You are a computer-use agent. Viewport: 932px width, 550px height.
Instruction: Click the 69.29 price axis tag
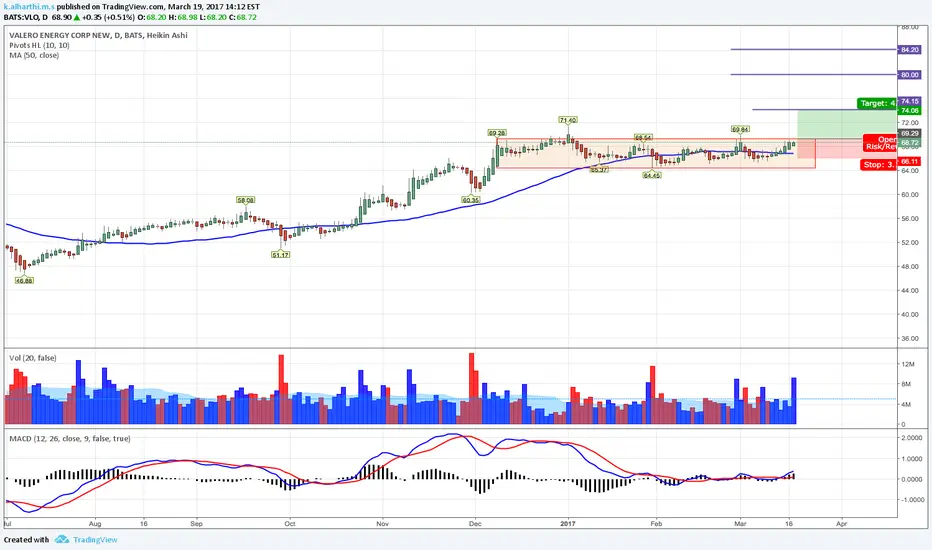pyautogui.click(x=909, y=134)
